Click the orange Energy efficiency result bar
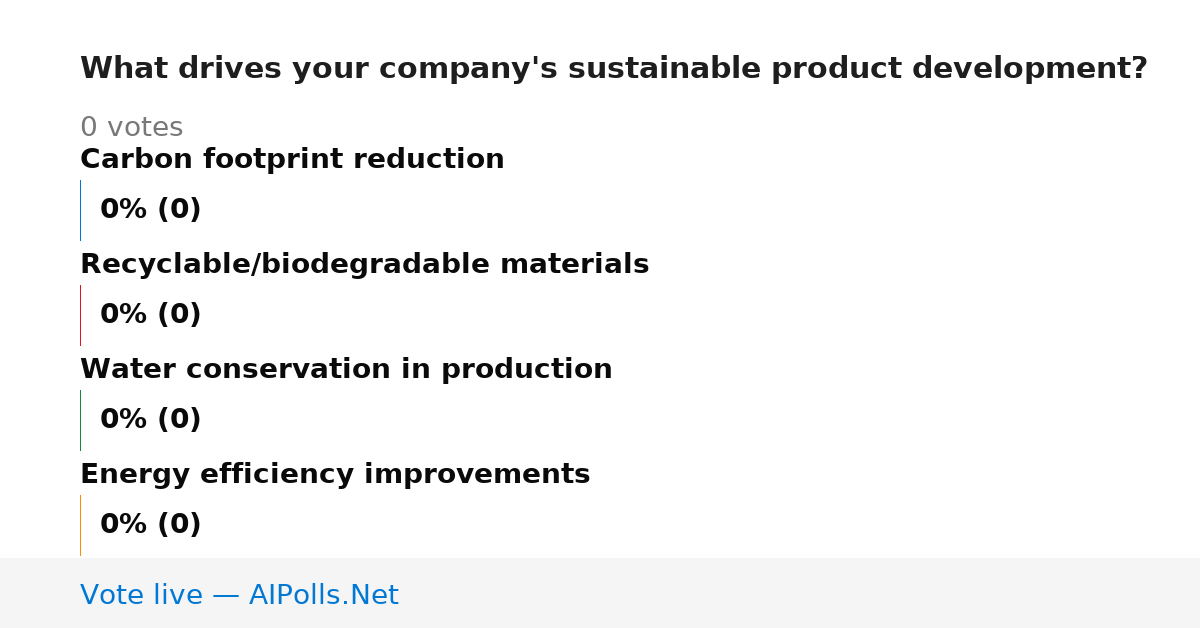The height and width of the screenshot is (628, 1200). click(80, 525)
